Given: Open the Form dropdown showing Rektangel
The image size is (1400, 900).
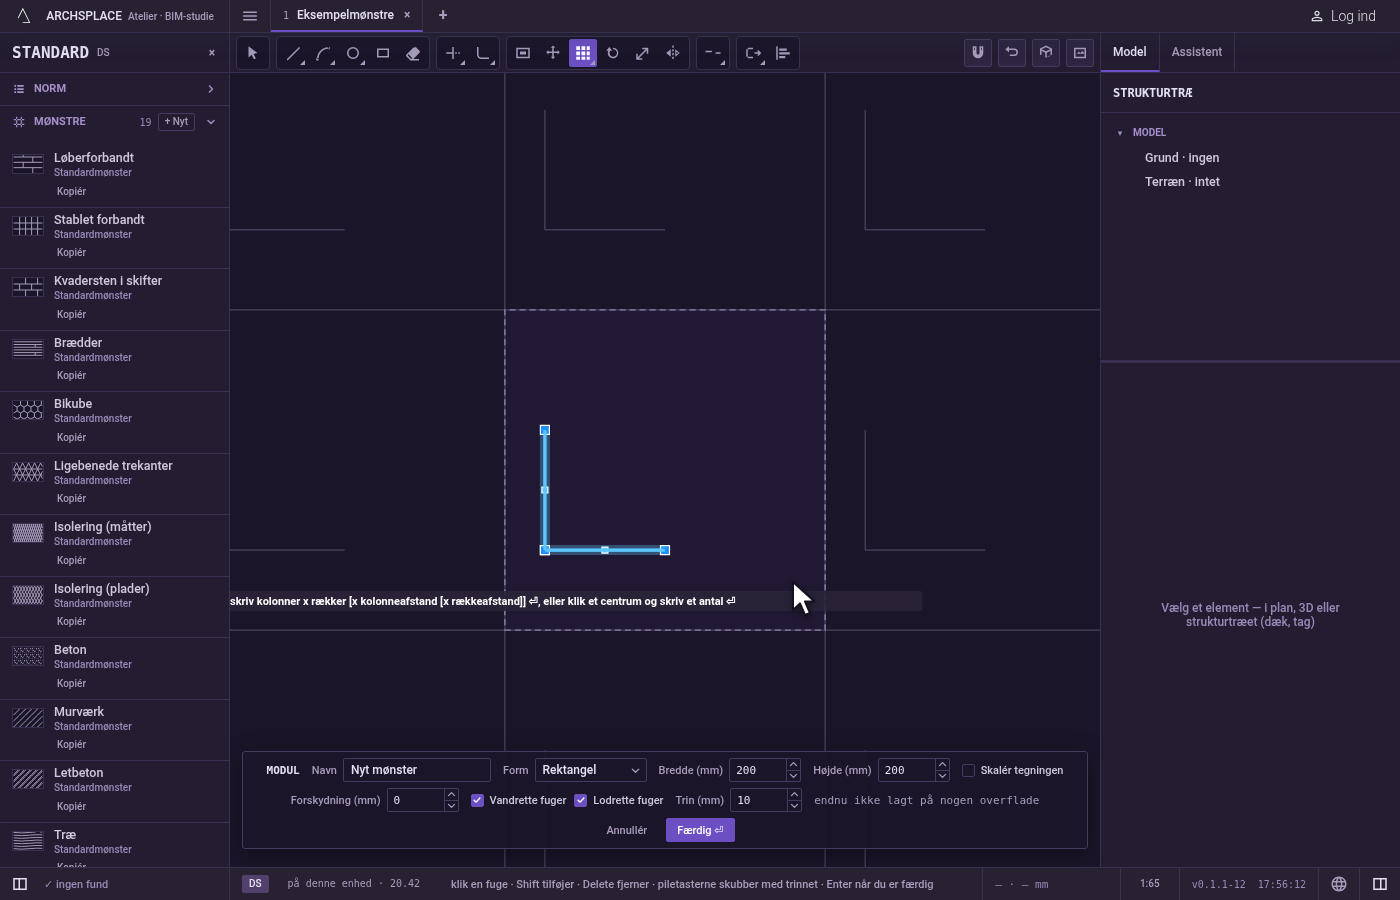Looking at the screenshot, I should pyautogui.click(x=591, y=770).
